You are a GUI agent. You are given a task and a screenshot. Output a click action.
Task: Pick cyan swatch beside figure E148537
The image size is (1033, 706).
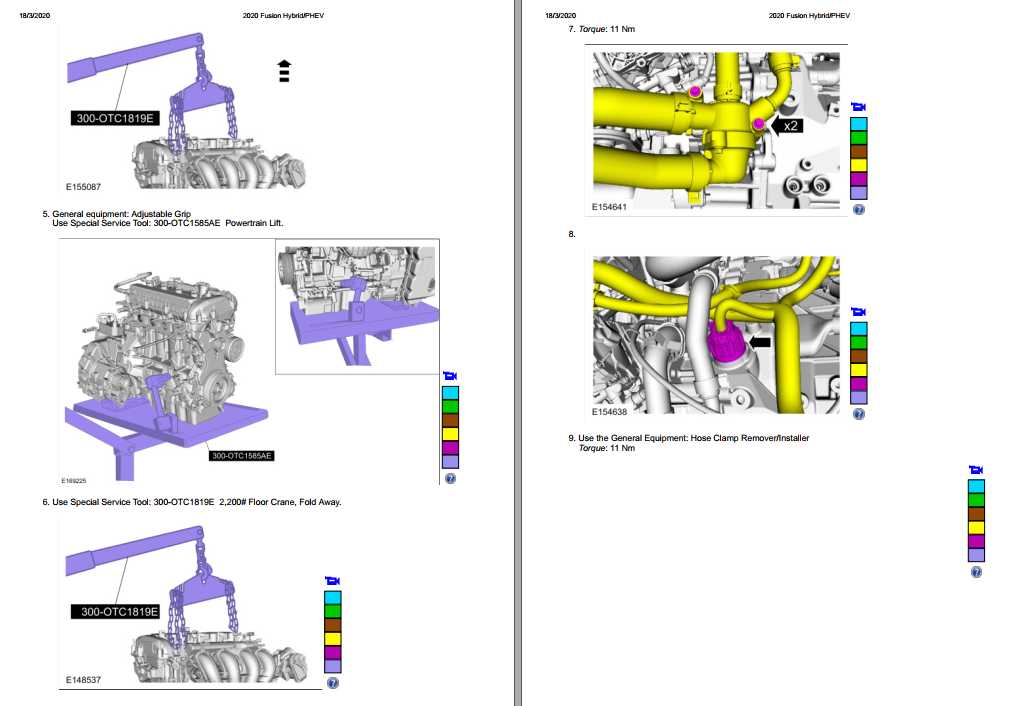tap(333, 598)
